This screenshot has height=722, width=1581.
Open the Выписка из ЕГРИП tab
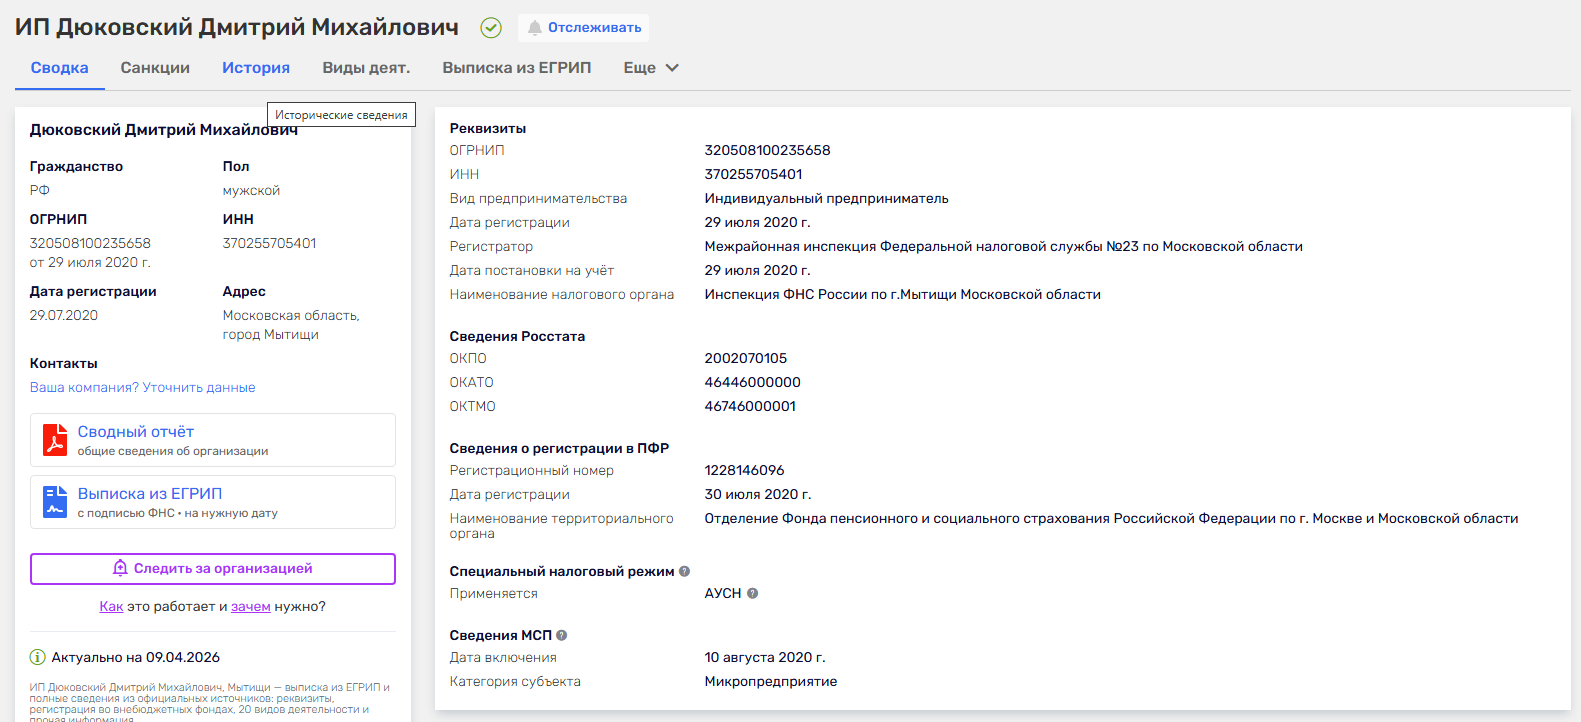pyautogui.click(x=517, y=68)
